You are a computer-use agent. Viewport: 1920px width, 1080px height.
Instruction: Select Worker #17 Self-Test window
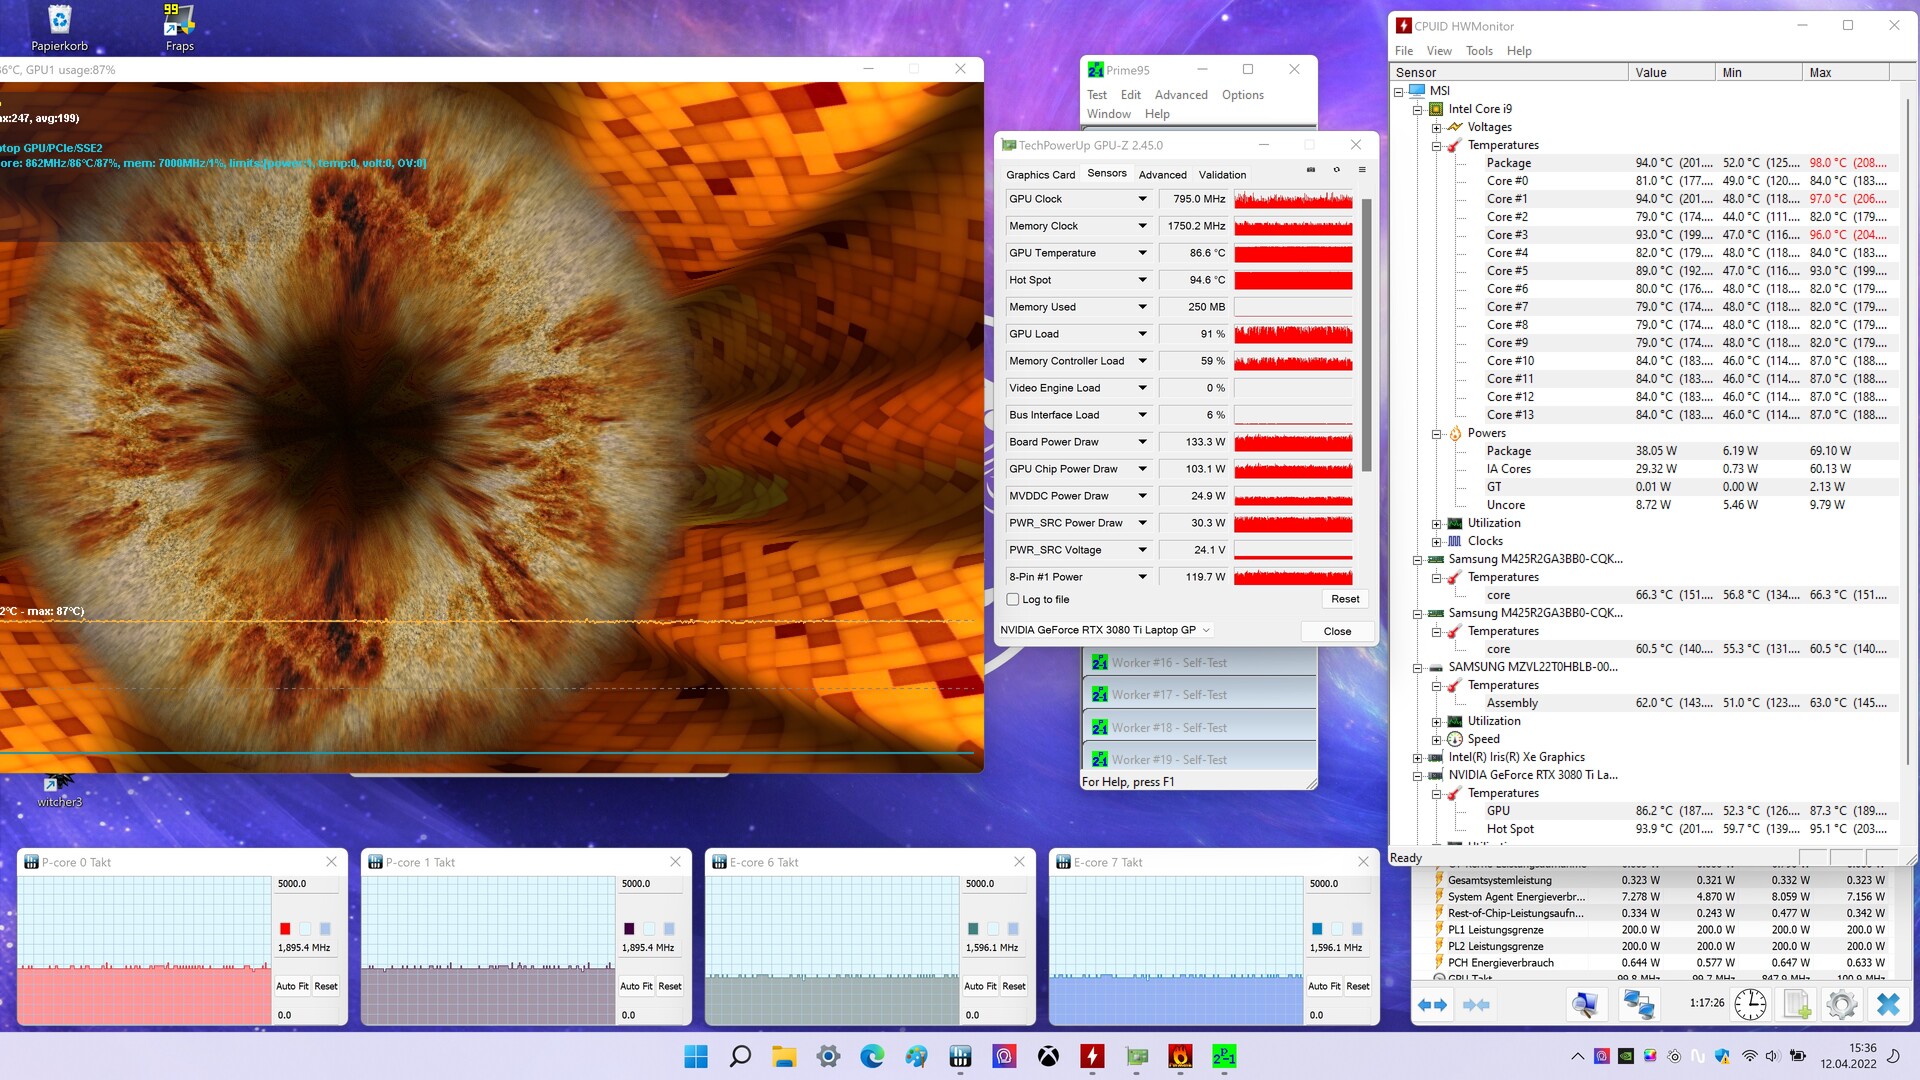[x=1199, y=695]
